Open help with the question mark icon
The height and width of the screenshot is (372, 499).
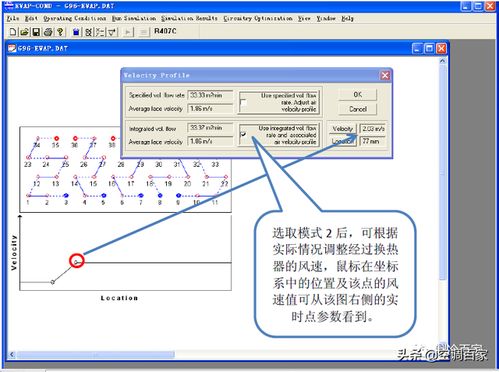[60, 32]
